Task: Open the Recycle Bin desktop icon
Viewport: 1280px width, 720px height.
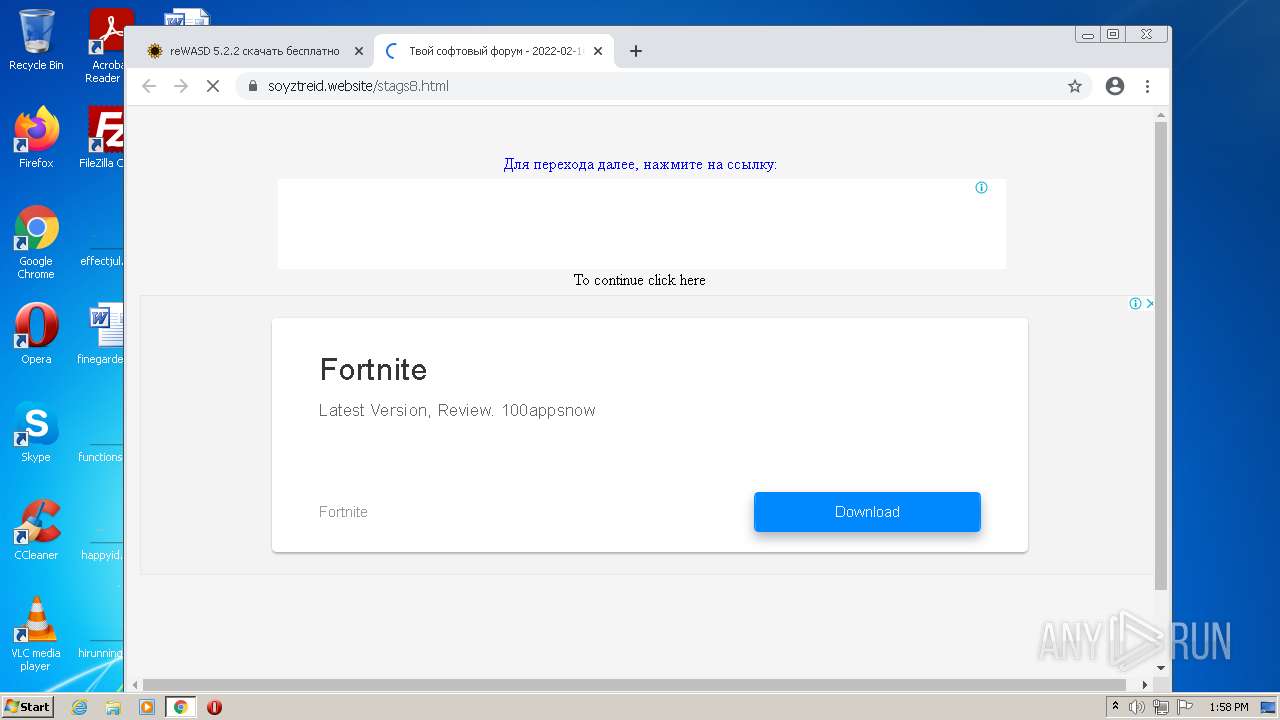Action: coord(36,40)
